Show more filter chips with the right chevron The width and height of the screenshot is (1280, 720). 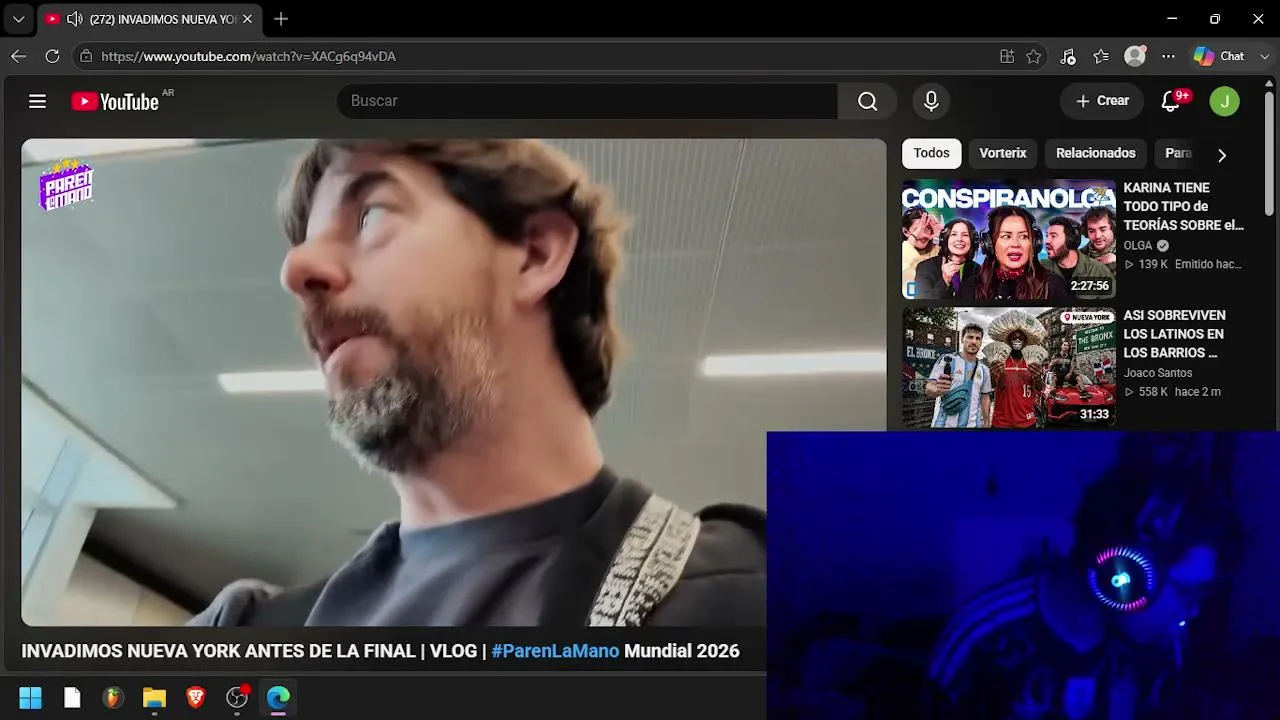coord(1221,155)
